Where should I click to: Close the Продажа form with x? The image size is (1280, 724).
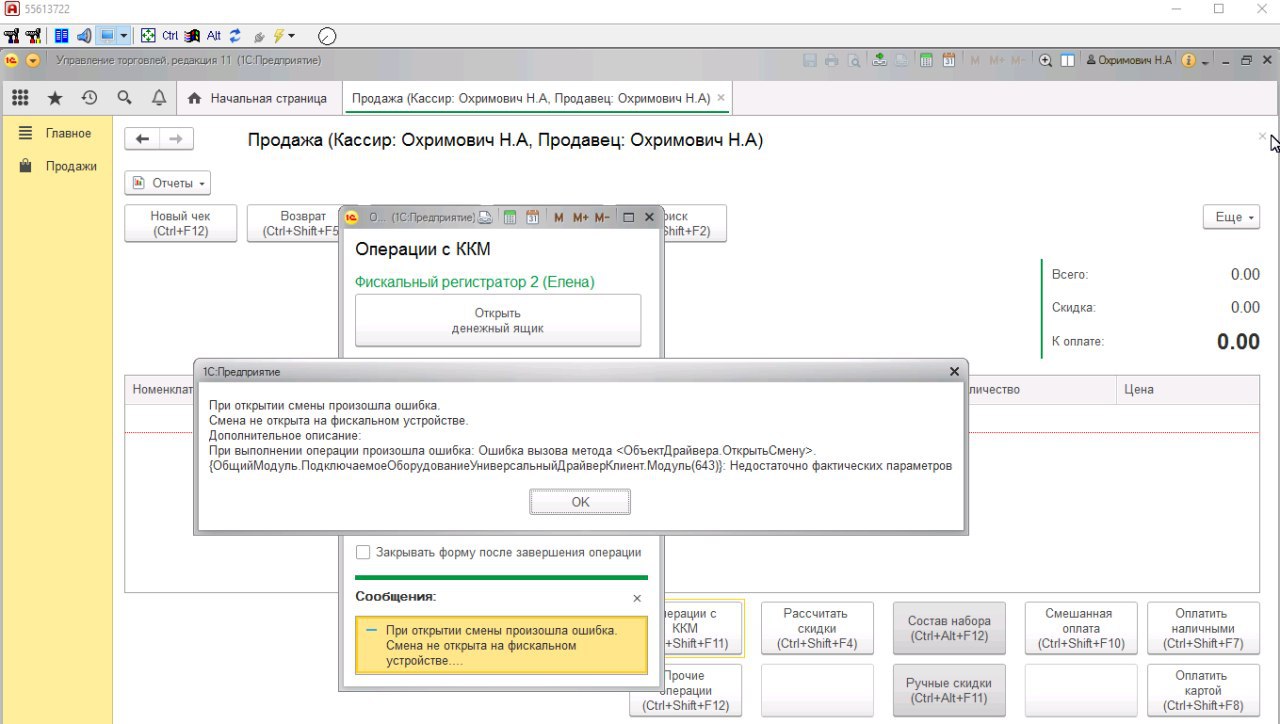click(x=1262, y=136)
